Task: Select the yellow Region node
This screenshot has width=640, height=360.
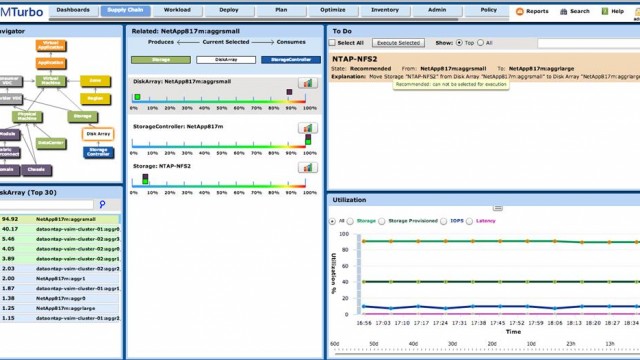Action: click(95, 98)
